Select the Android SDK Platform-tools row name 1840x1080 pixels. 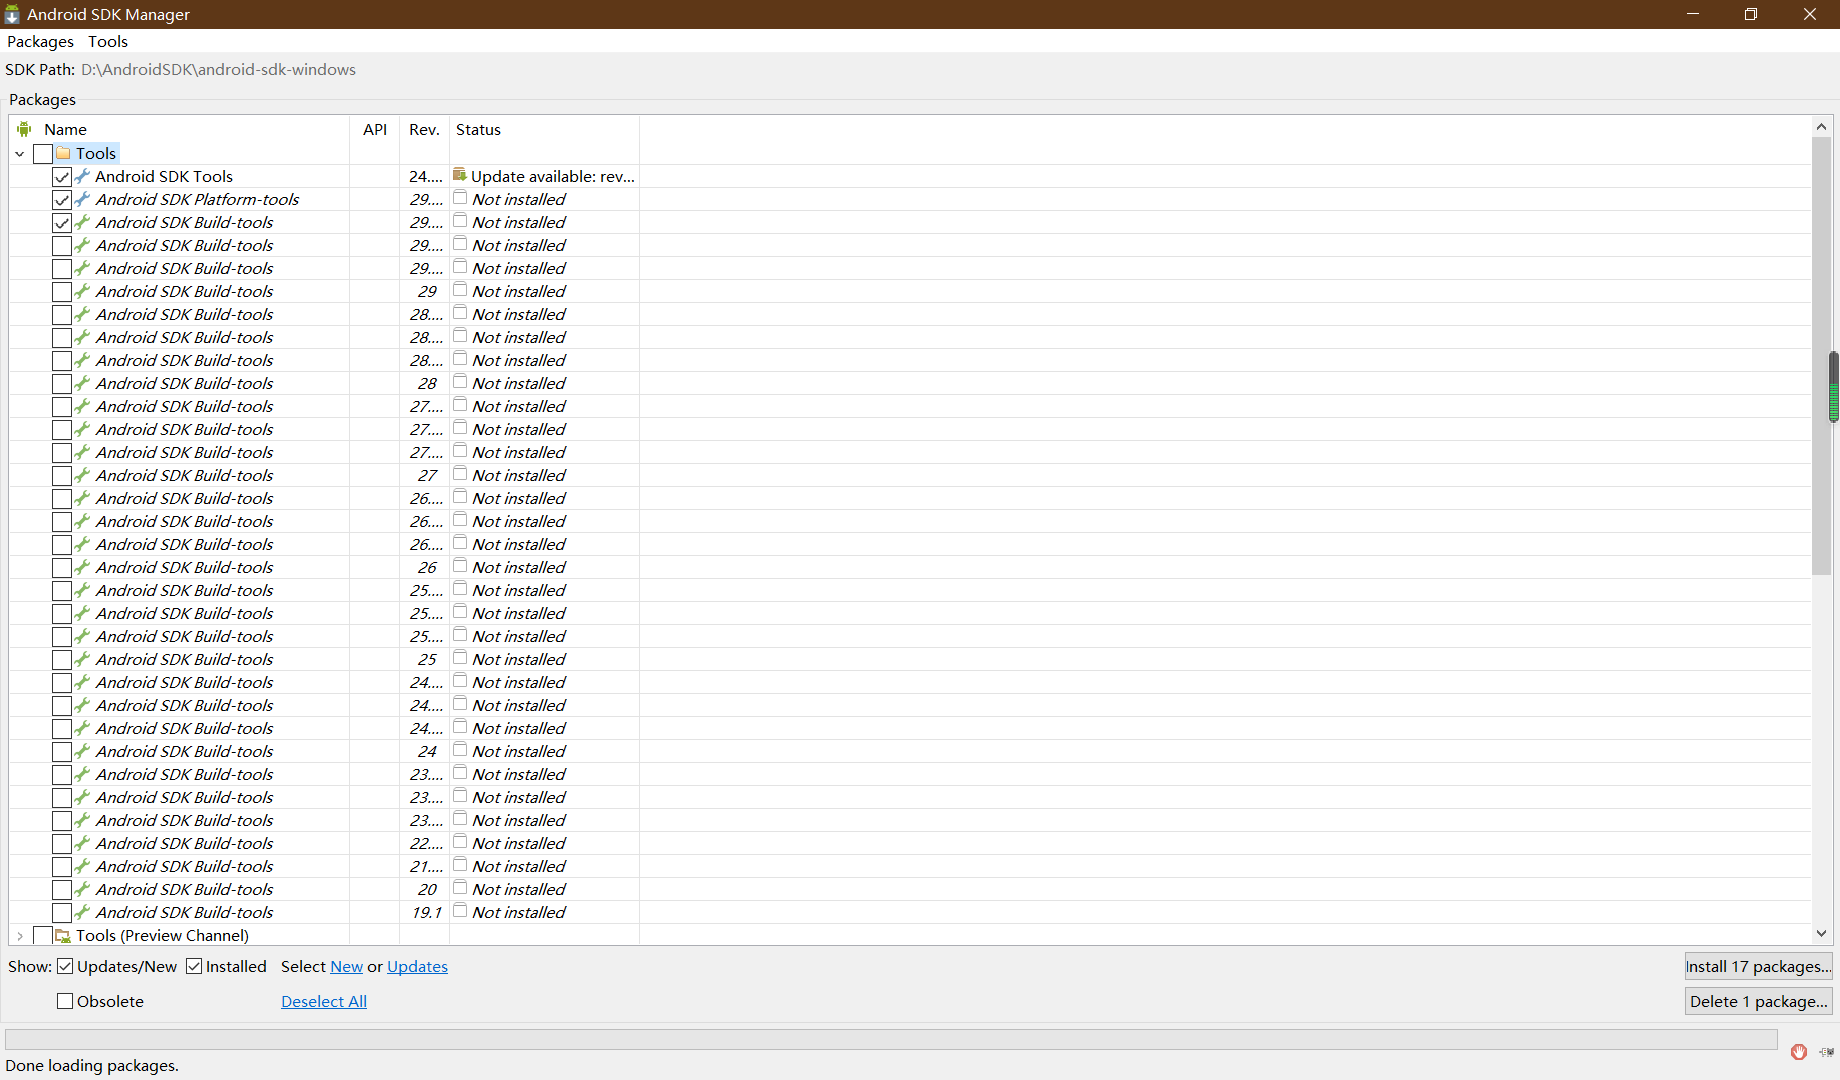[197, 199]
